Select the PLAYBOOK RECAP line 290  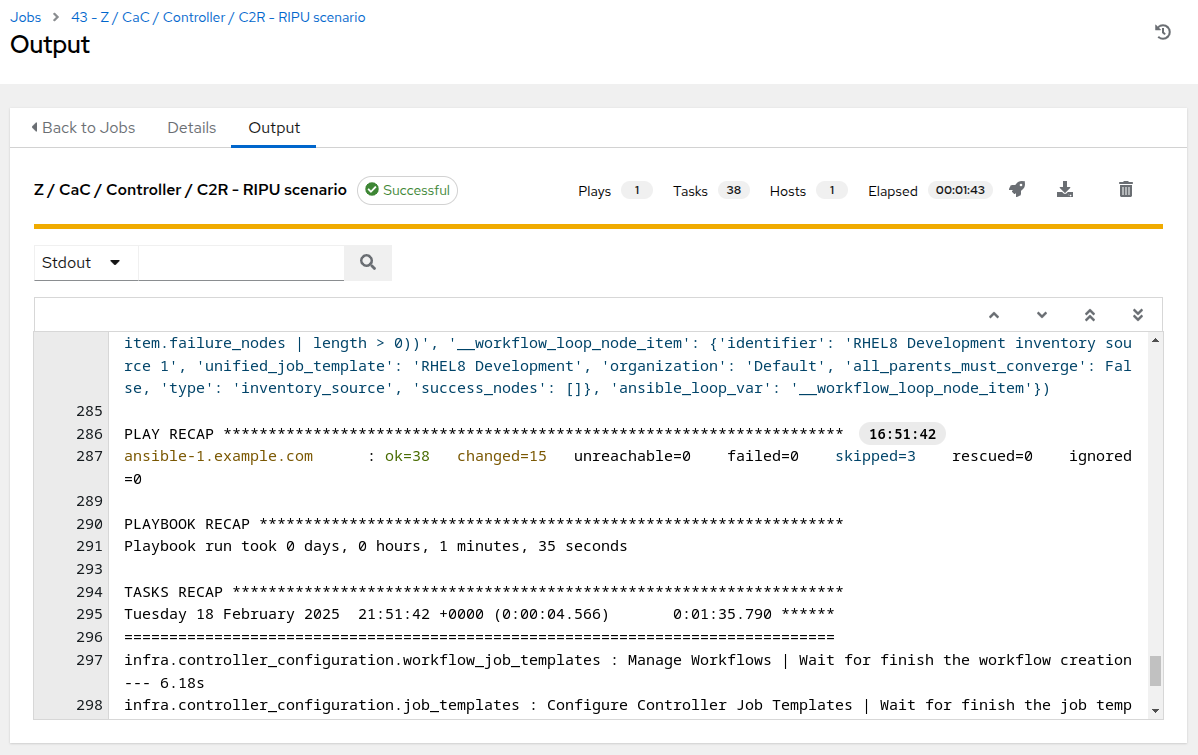pyautogui.click(x=484, y=524)
